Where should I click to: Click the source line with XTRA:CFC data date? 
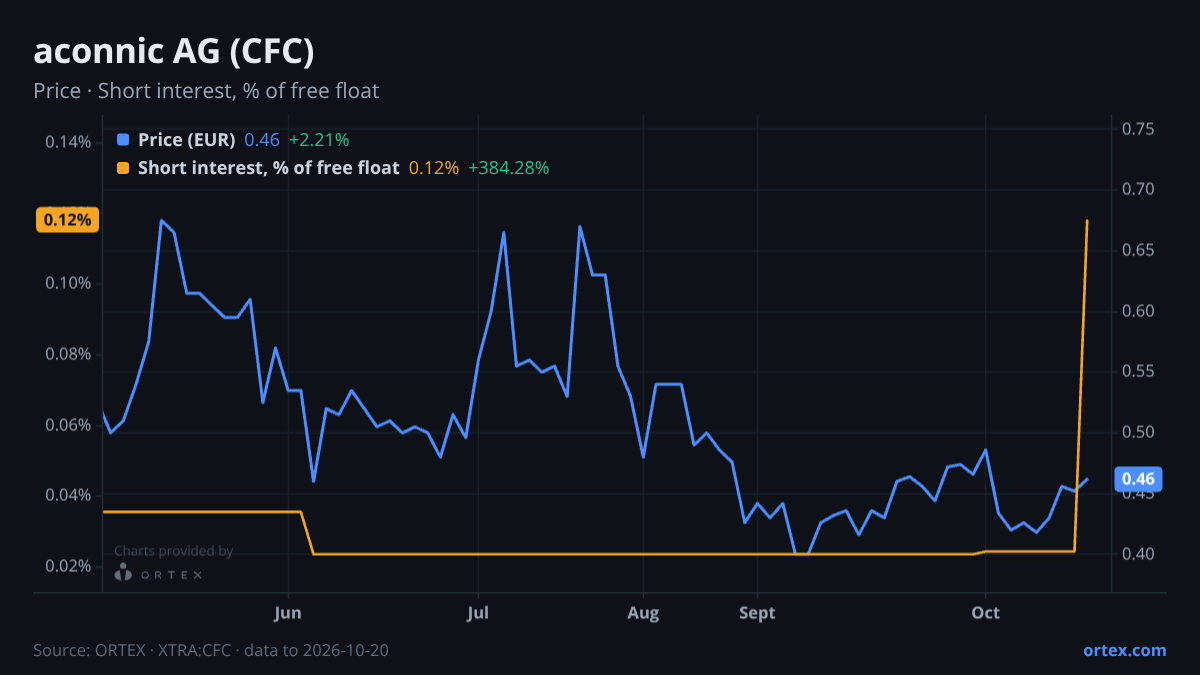coord(211,650)
